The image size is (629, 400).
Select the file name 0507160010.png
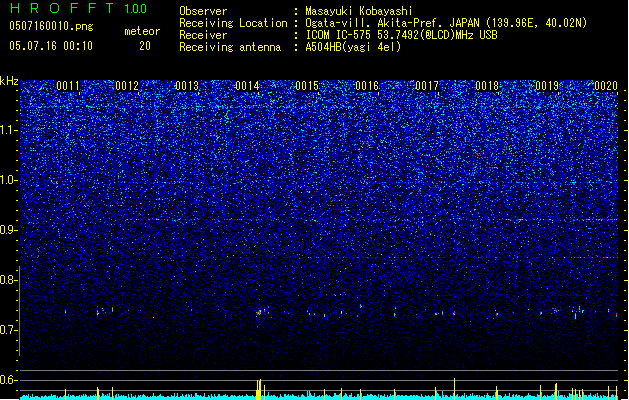click(x=51, y=26)
